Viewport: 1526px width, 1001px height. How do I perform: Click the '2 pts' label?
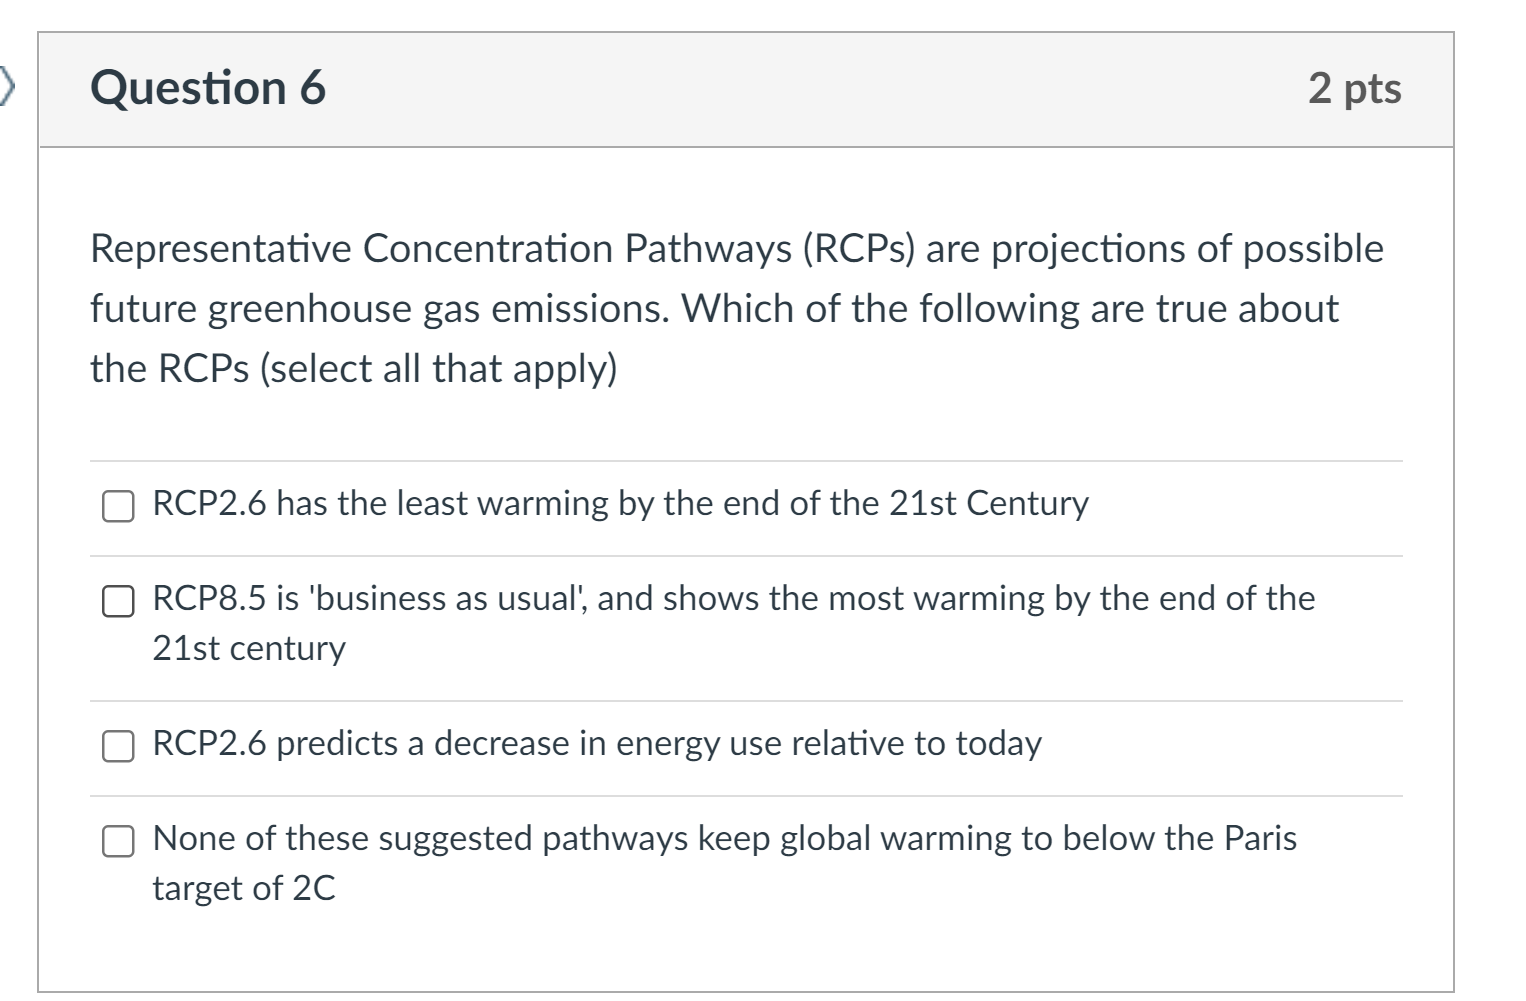click(x=1355, y=89)
